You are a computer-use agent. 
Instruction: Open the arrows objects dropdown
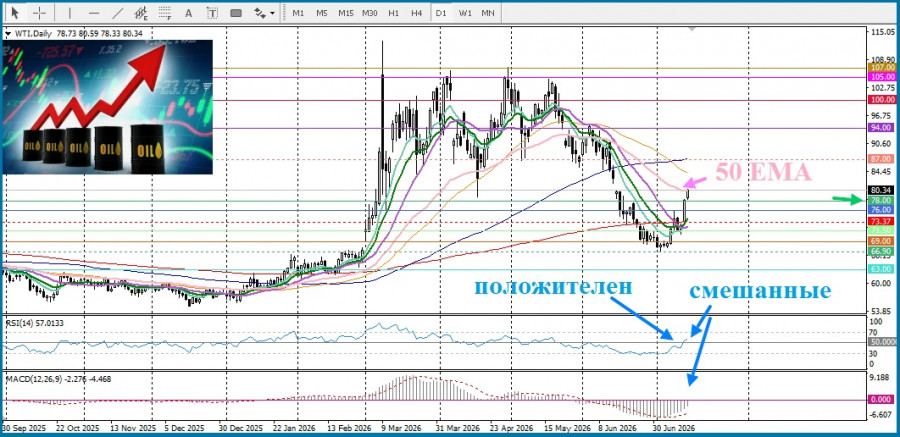coord(264,12)
